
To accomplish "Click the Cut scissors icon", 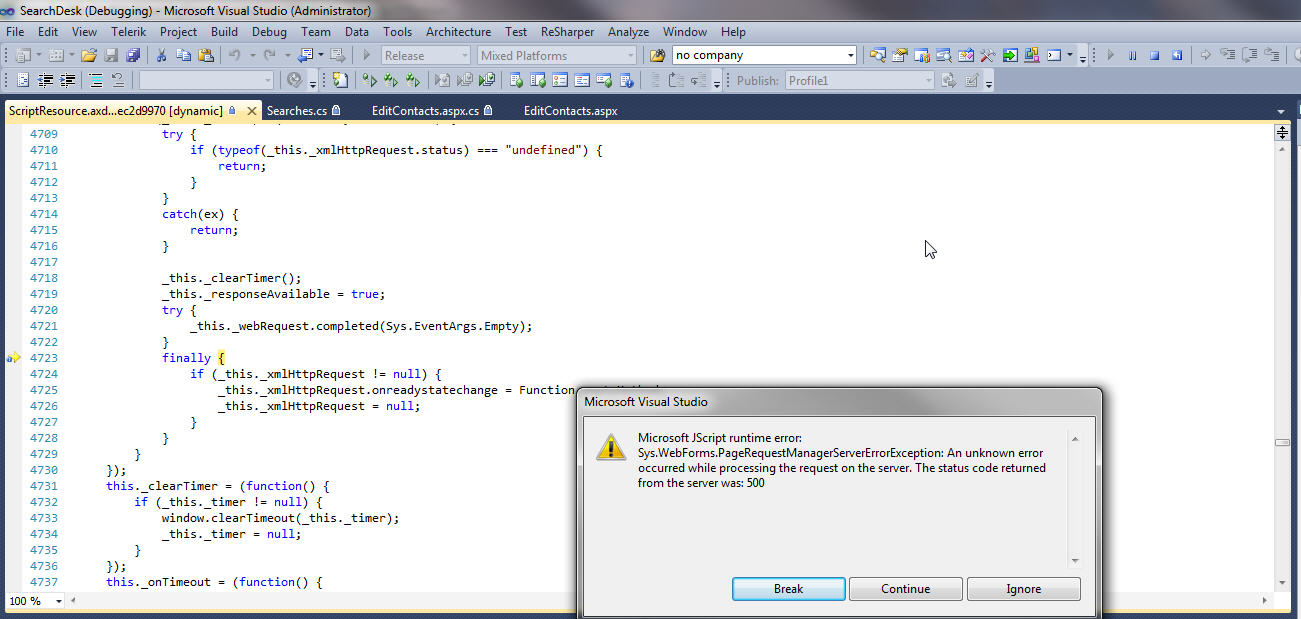I will tap(161, 56).
